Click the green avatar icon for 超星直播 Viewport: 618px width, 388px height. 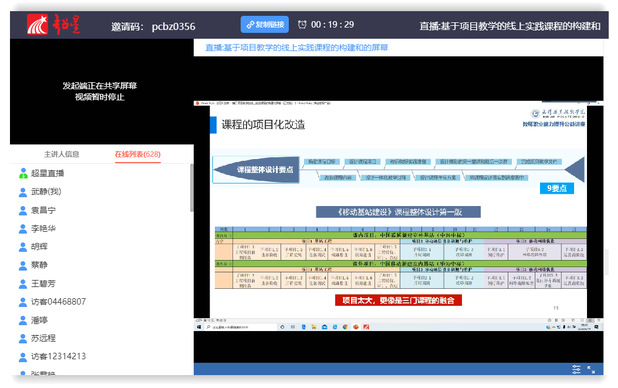tap(23, 173)
